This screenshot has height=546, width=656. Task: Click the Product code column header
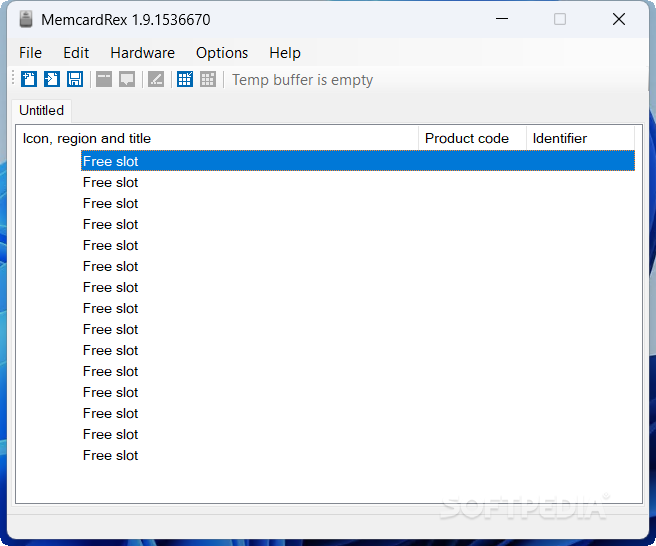(x=472, y=138)
